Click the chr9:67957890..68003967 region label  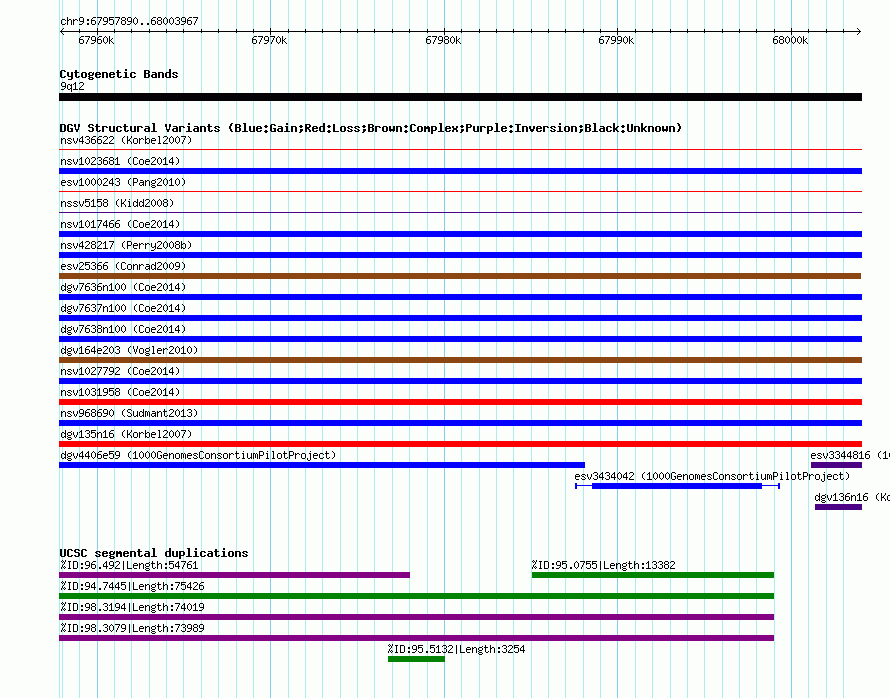pos(129,21)
